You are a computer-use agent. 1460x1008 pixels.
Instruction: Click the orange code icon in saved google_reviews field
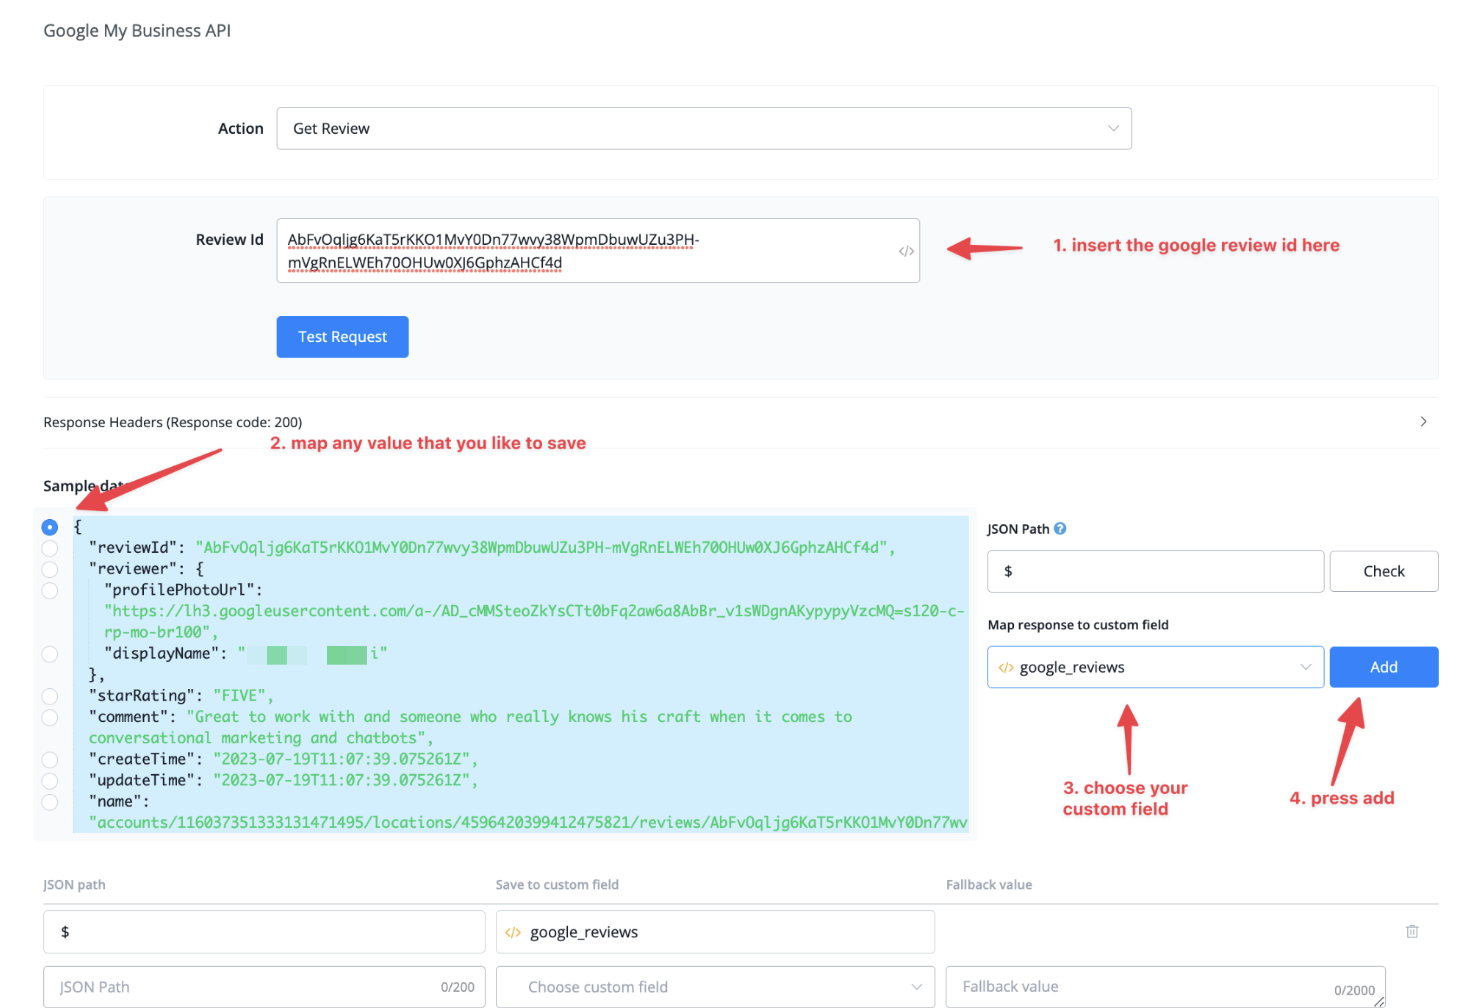tap(513, 932)
